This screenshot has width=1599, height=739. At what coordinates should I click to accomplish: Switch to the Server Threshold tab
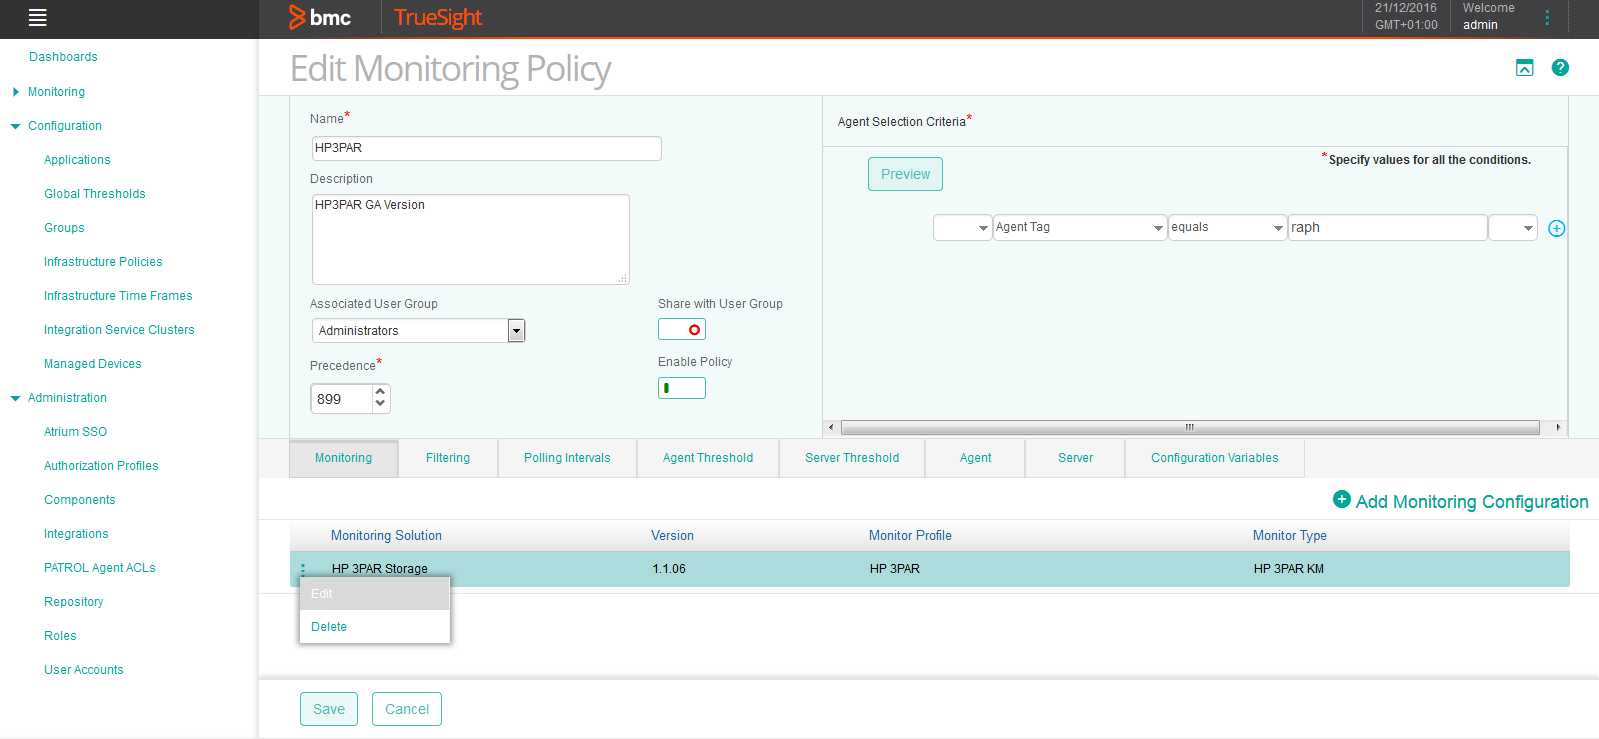[x=852, y=458]
